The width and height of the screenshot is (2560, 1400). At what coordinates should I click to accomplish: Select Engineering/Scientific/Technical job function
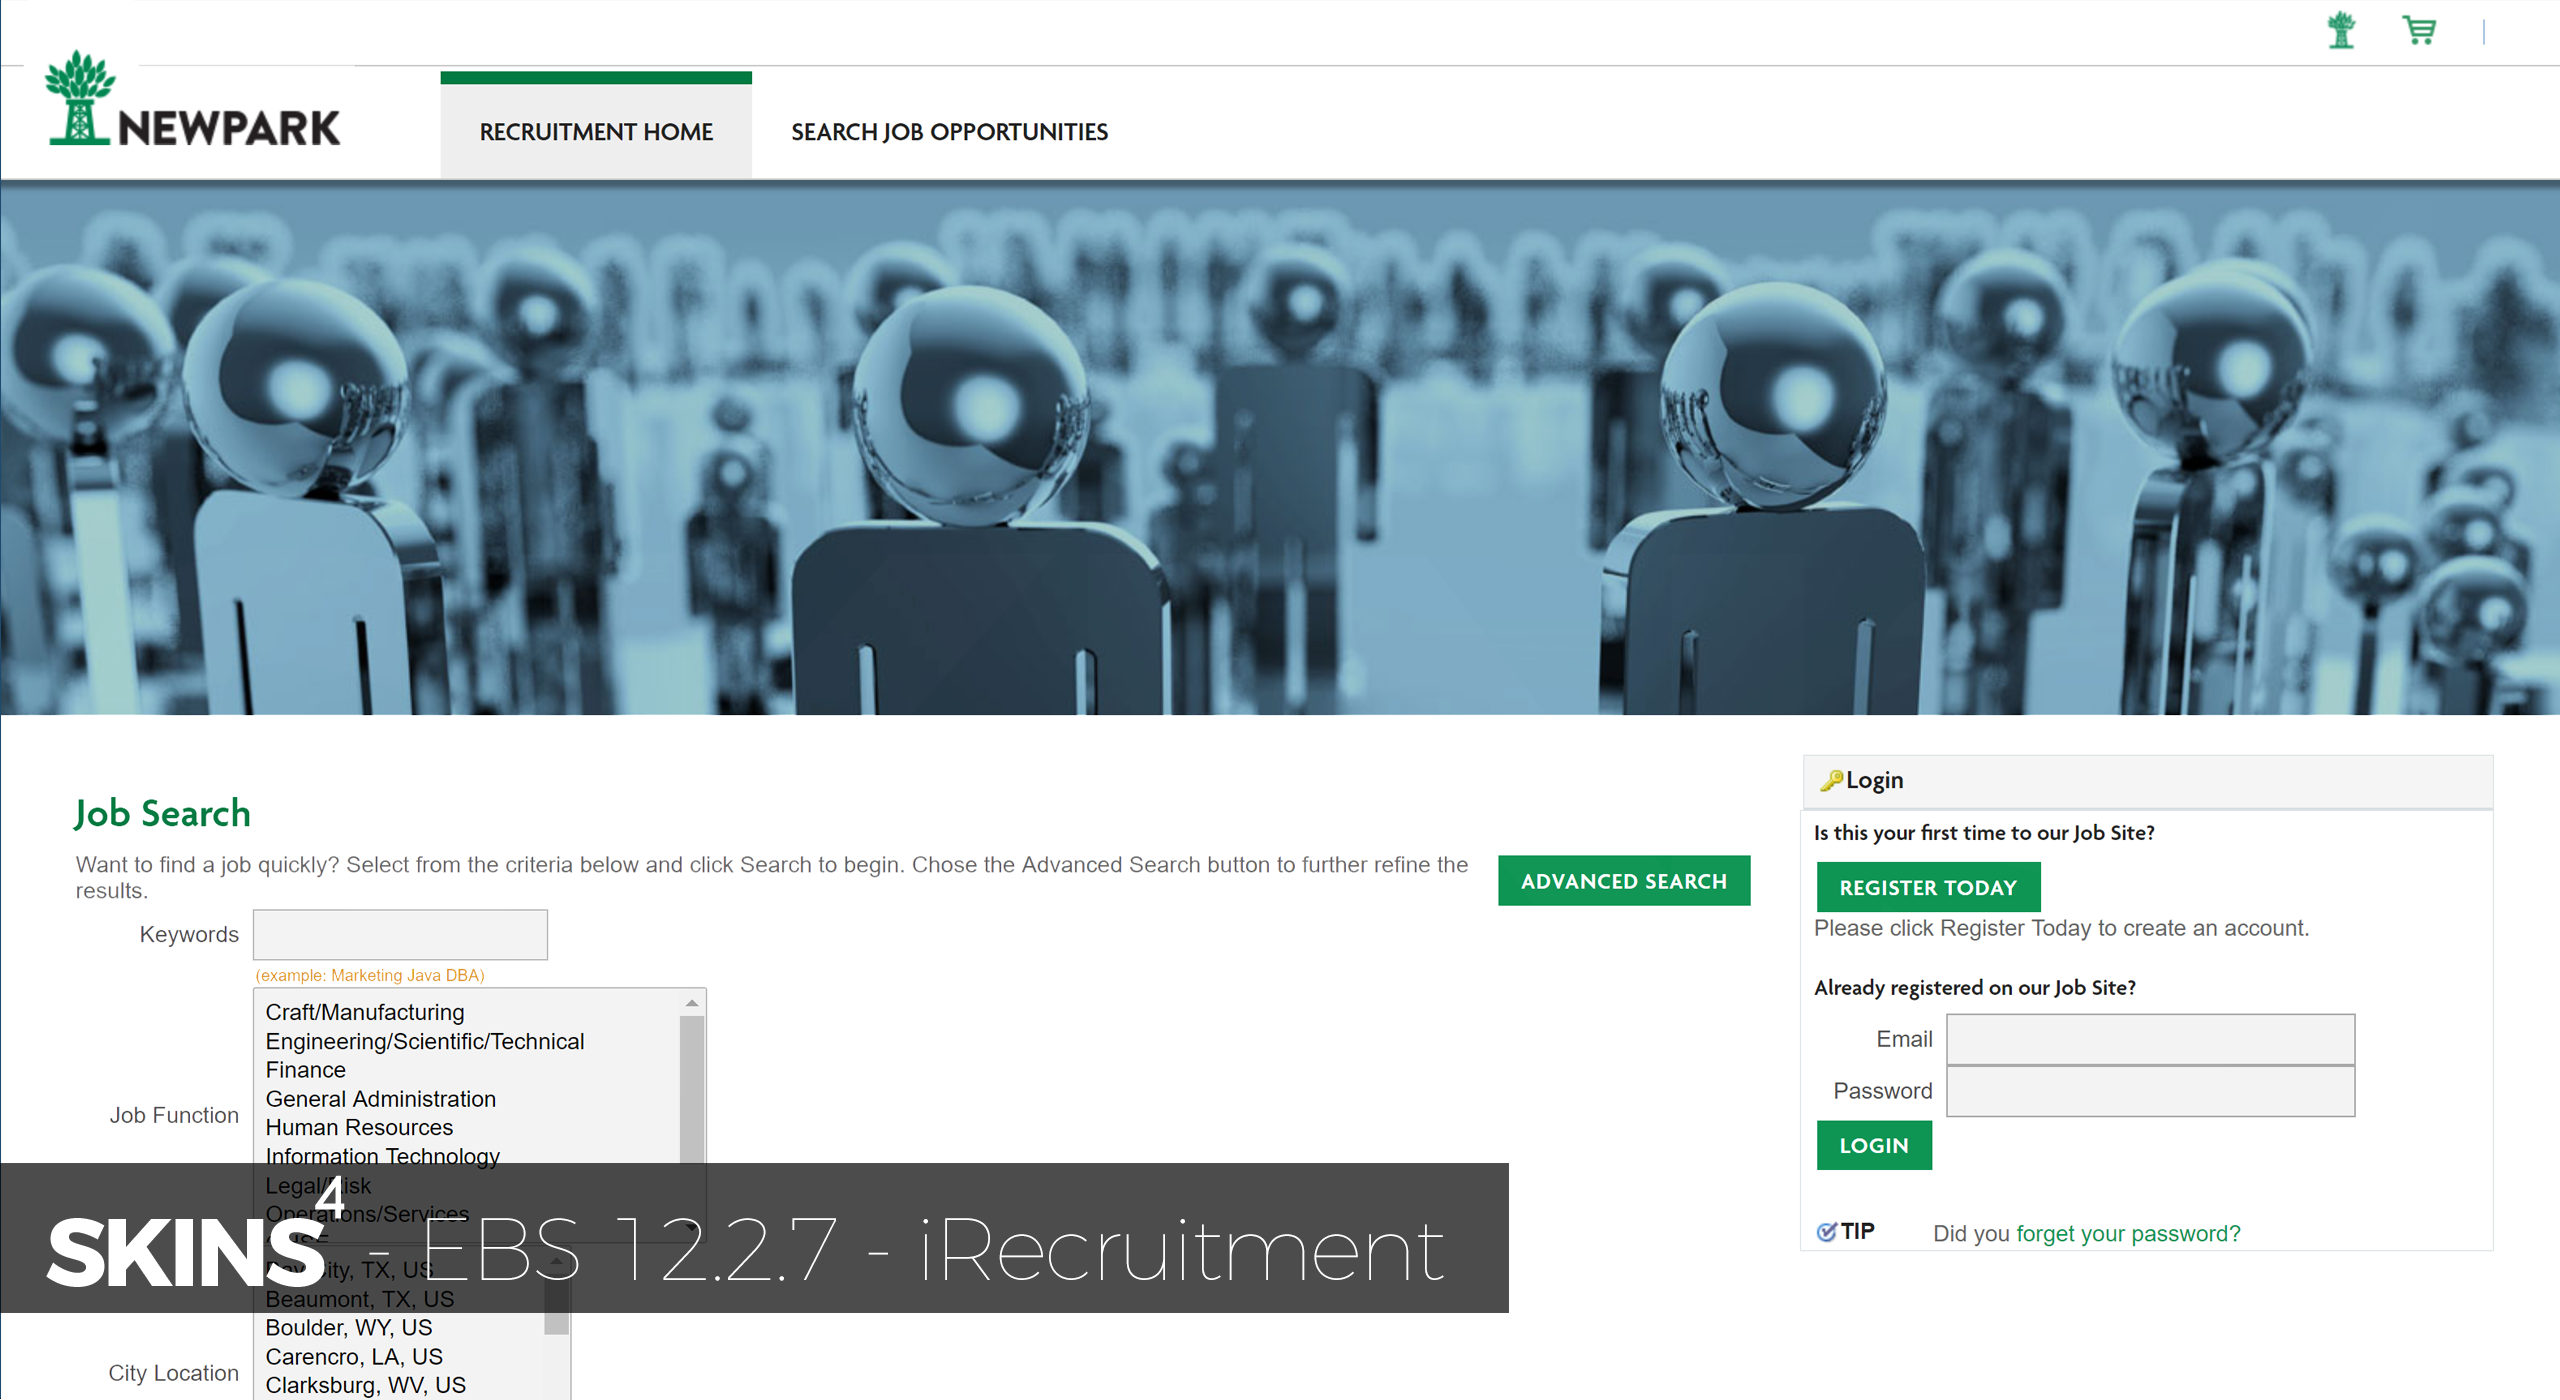[425, 1041]
